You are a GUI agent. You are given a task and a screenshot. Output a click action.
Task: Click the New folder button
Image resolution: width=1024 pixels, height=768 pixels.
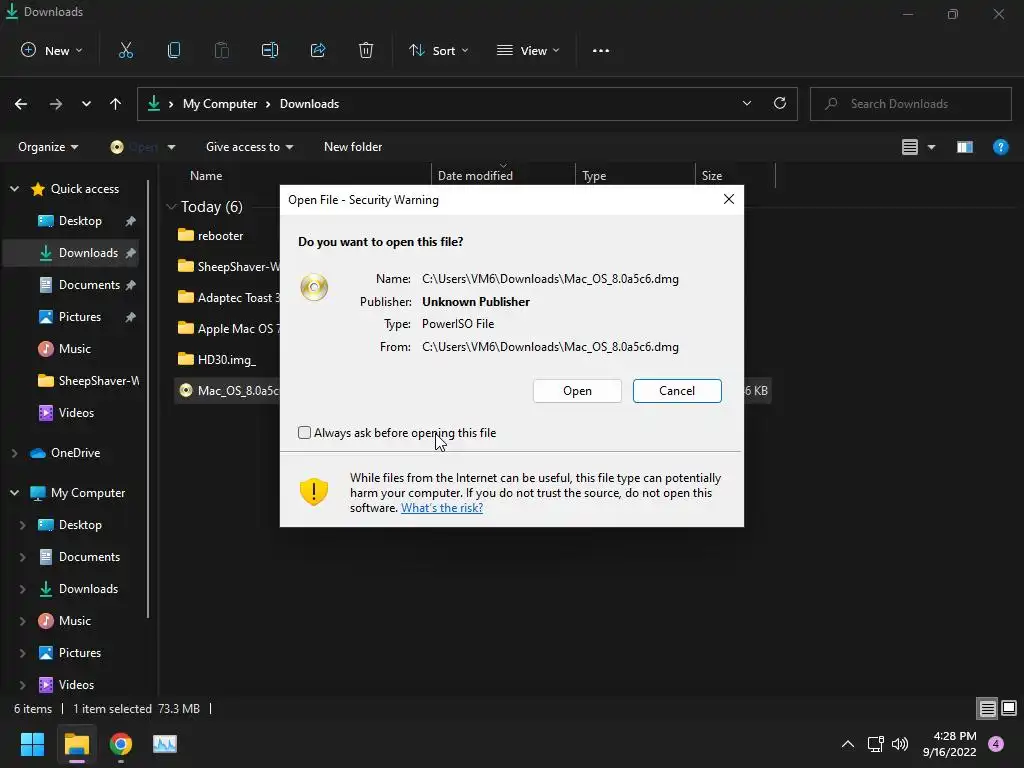click(353, 147)
